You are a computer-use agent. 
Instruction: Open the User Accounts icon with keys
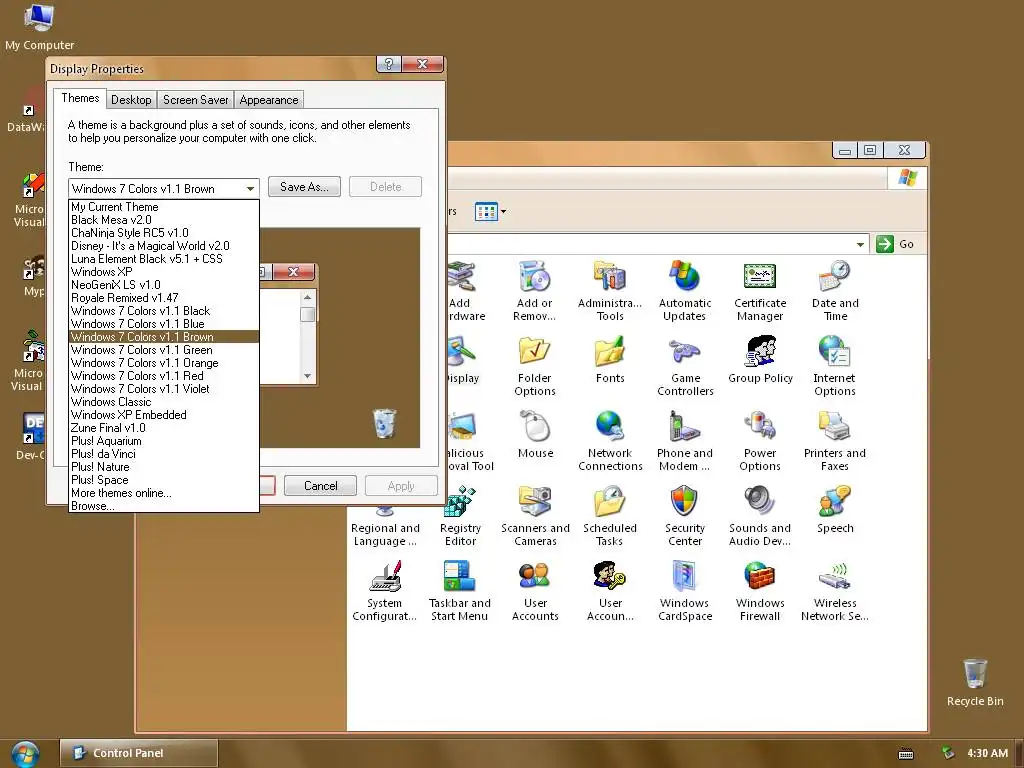tap(610, 591)
